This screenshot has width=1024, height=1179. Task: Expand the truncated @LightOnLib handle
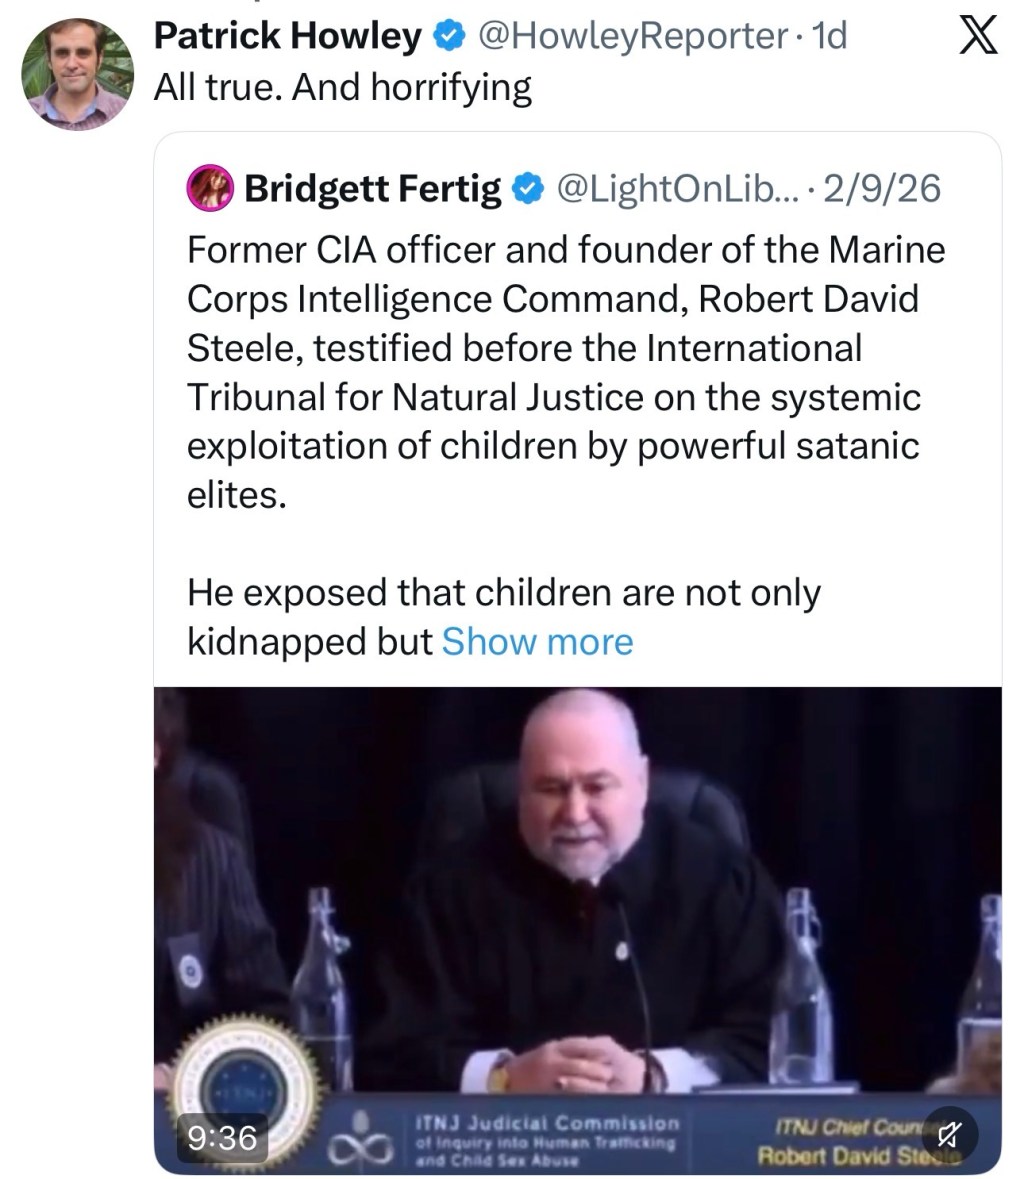pos(675,188)
